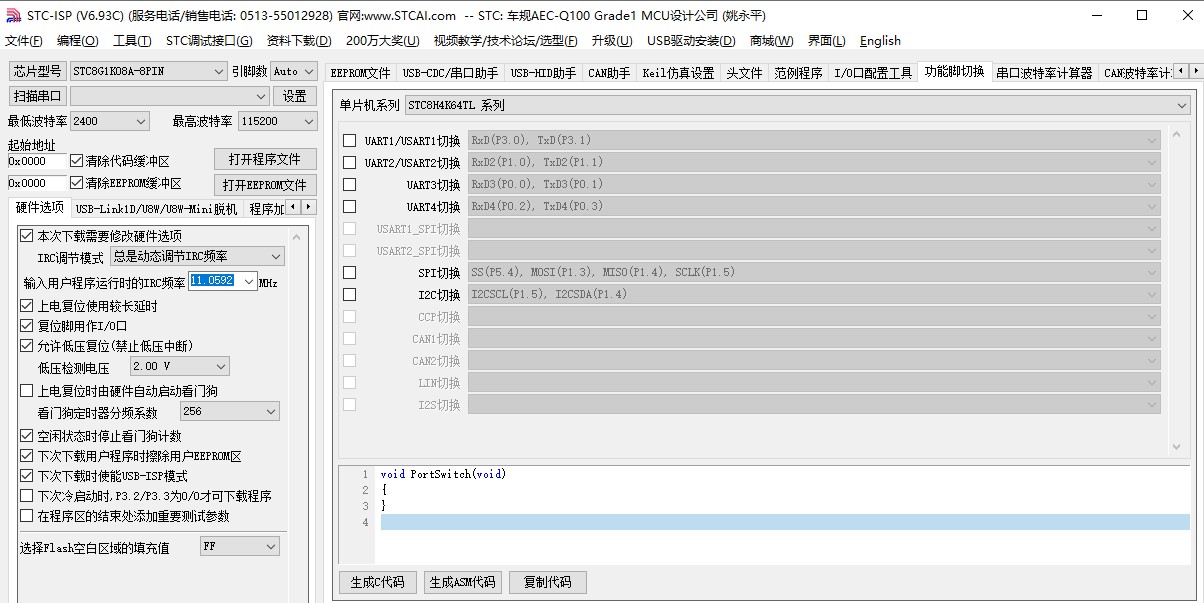Click 生成ASM代码 button
1204x603 pixels.
pyautogui.click(x=463, y=582)
